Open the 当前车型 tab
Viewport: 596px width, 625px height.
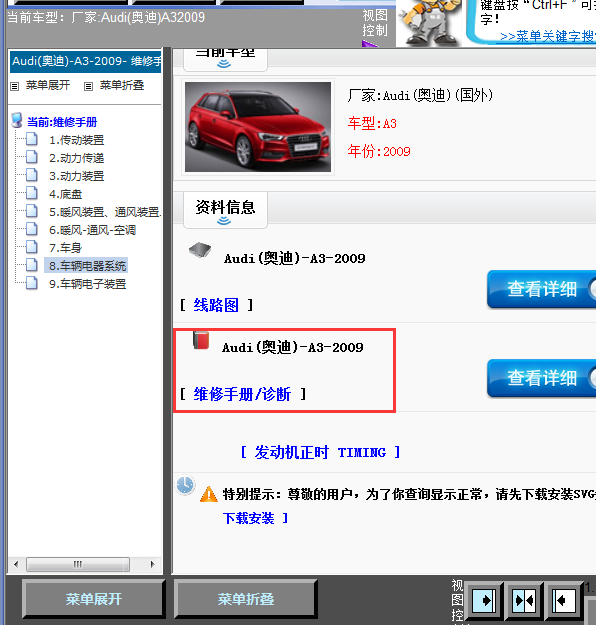225,59
